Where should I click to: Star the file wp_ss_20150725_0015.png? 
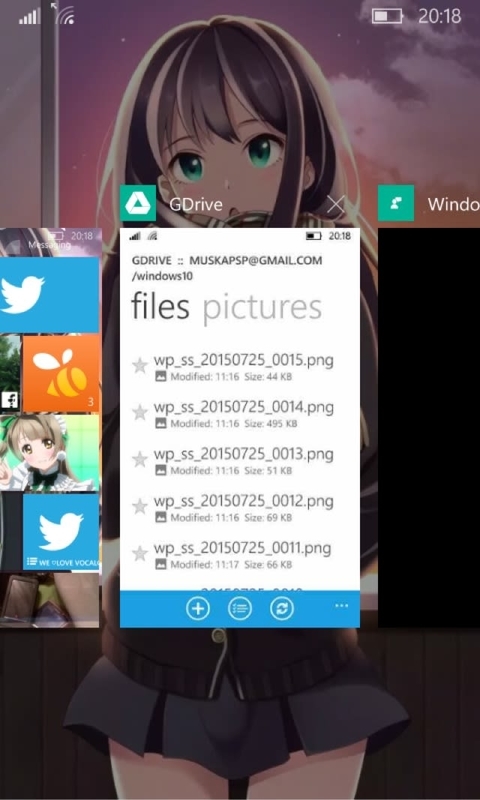click(140, 365)
